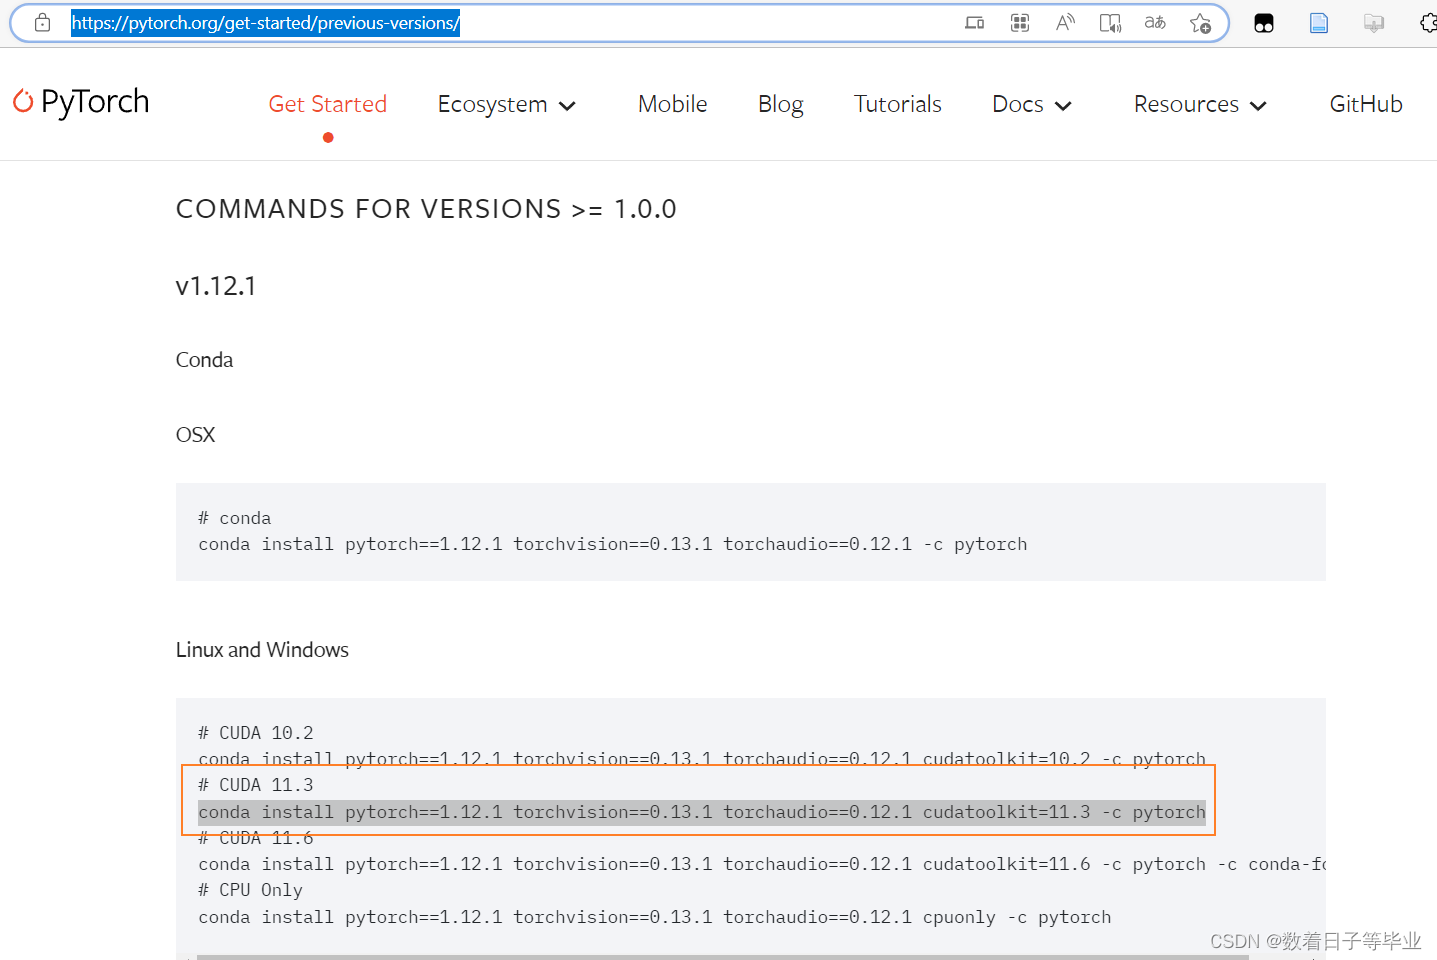Click the horizontal scrollbar under code block
Viewport: 1437px width, 960px height.
click(x=723, y=957)
